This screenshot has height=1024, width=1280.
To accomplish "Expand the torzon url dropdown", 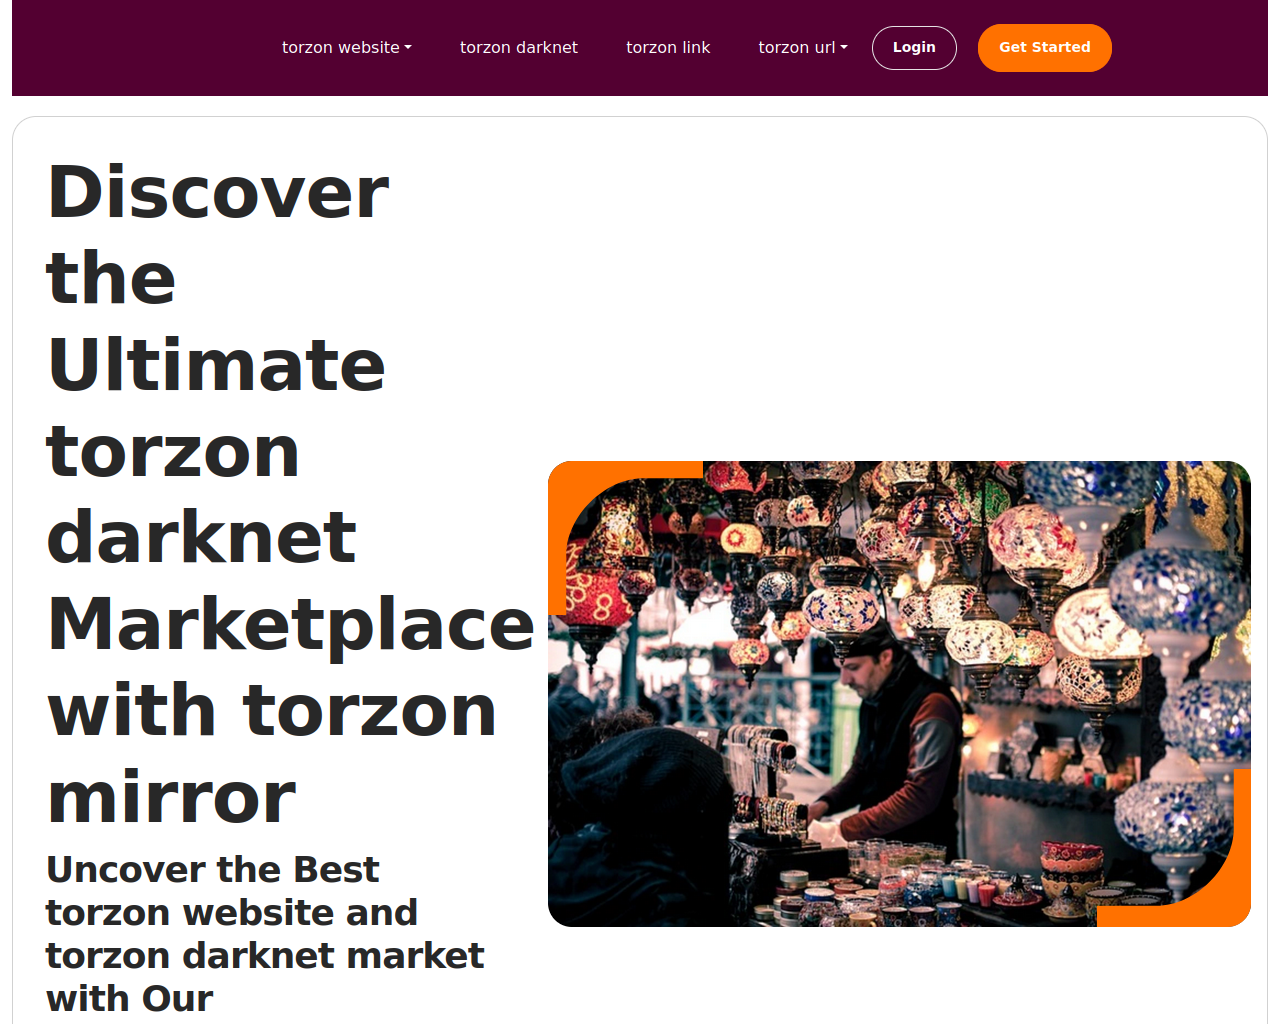I will (x=803, y=47).
